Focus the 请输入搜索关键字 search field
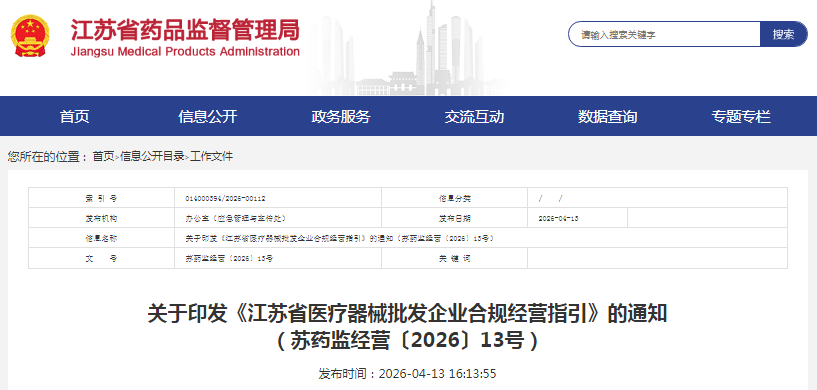 (x=664, y=34)
